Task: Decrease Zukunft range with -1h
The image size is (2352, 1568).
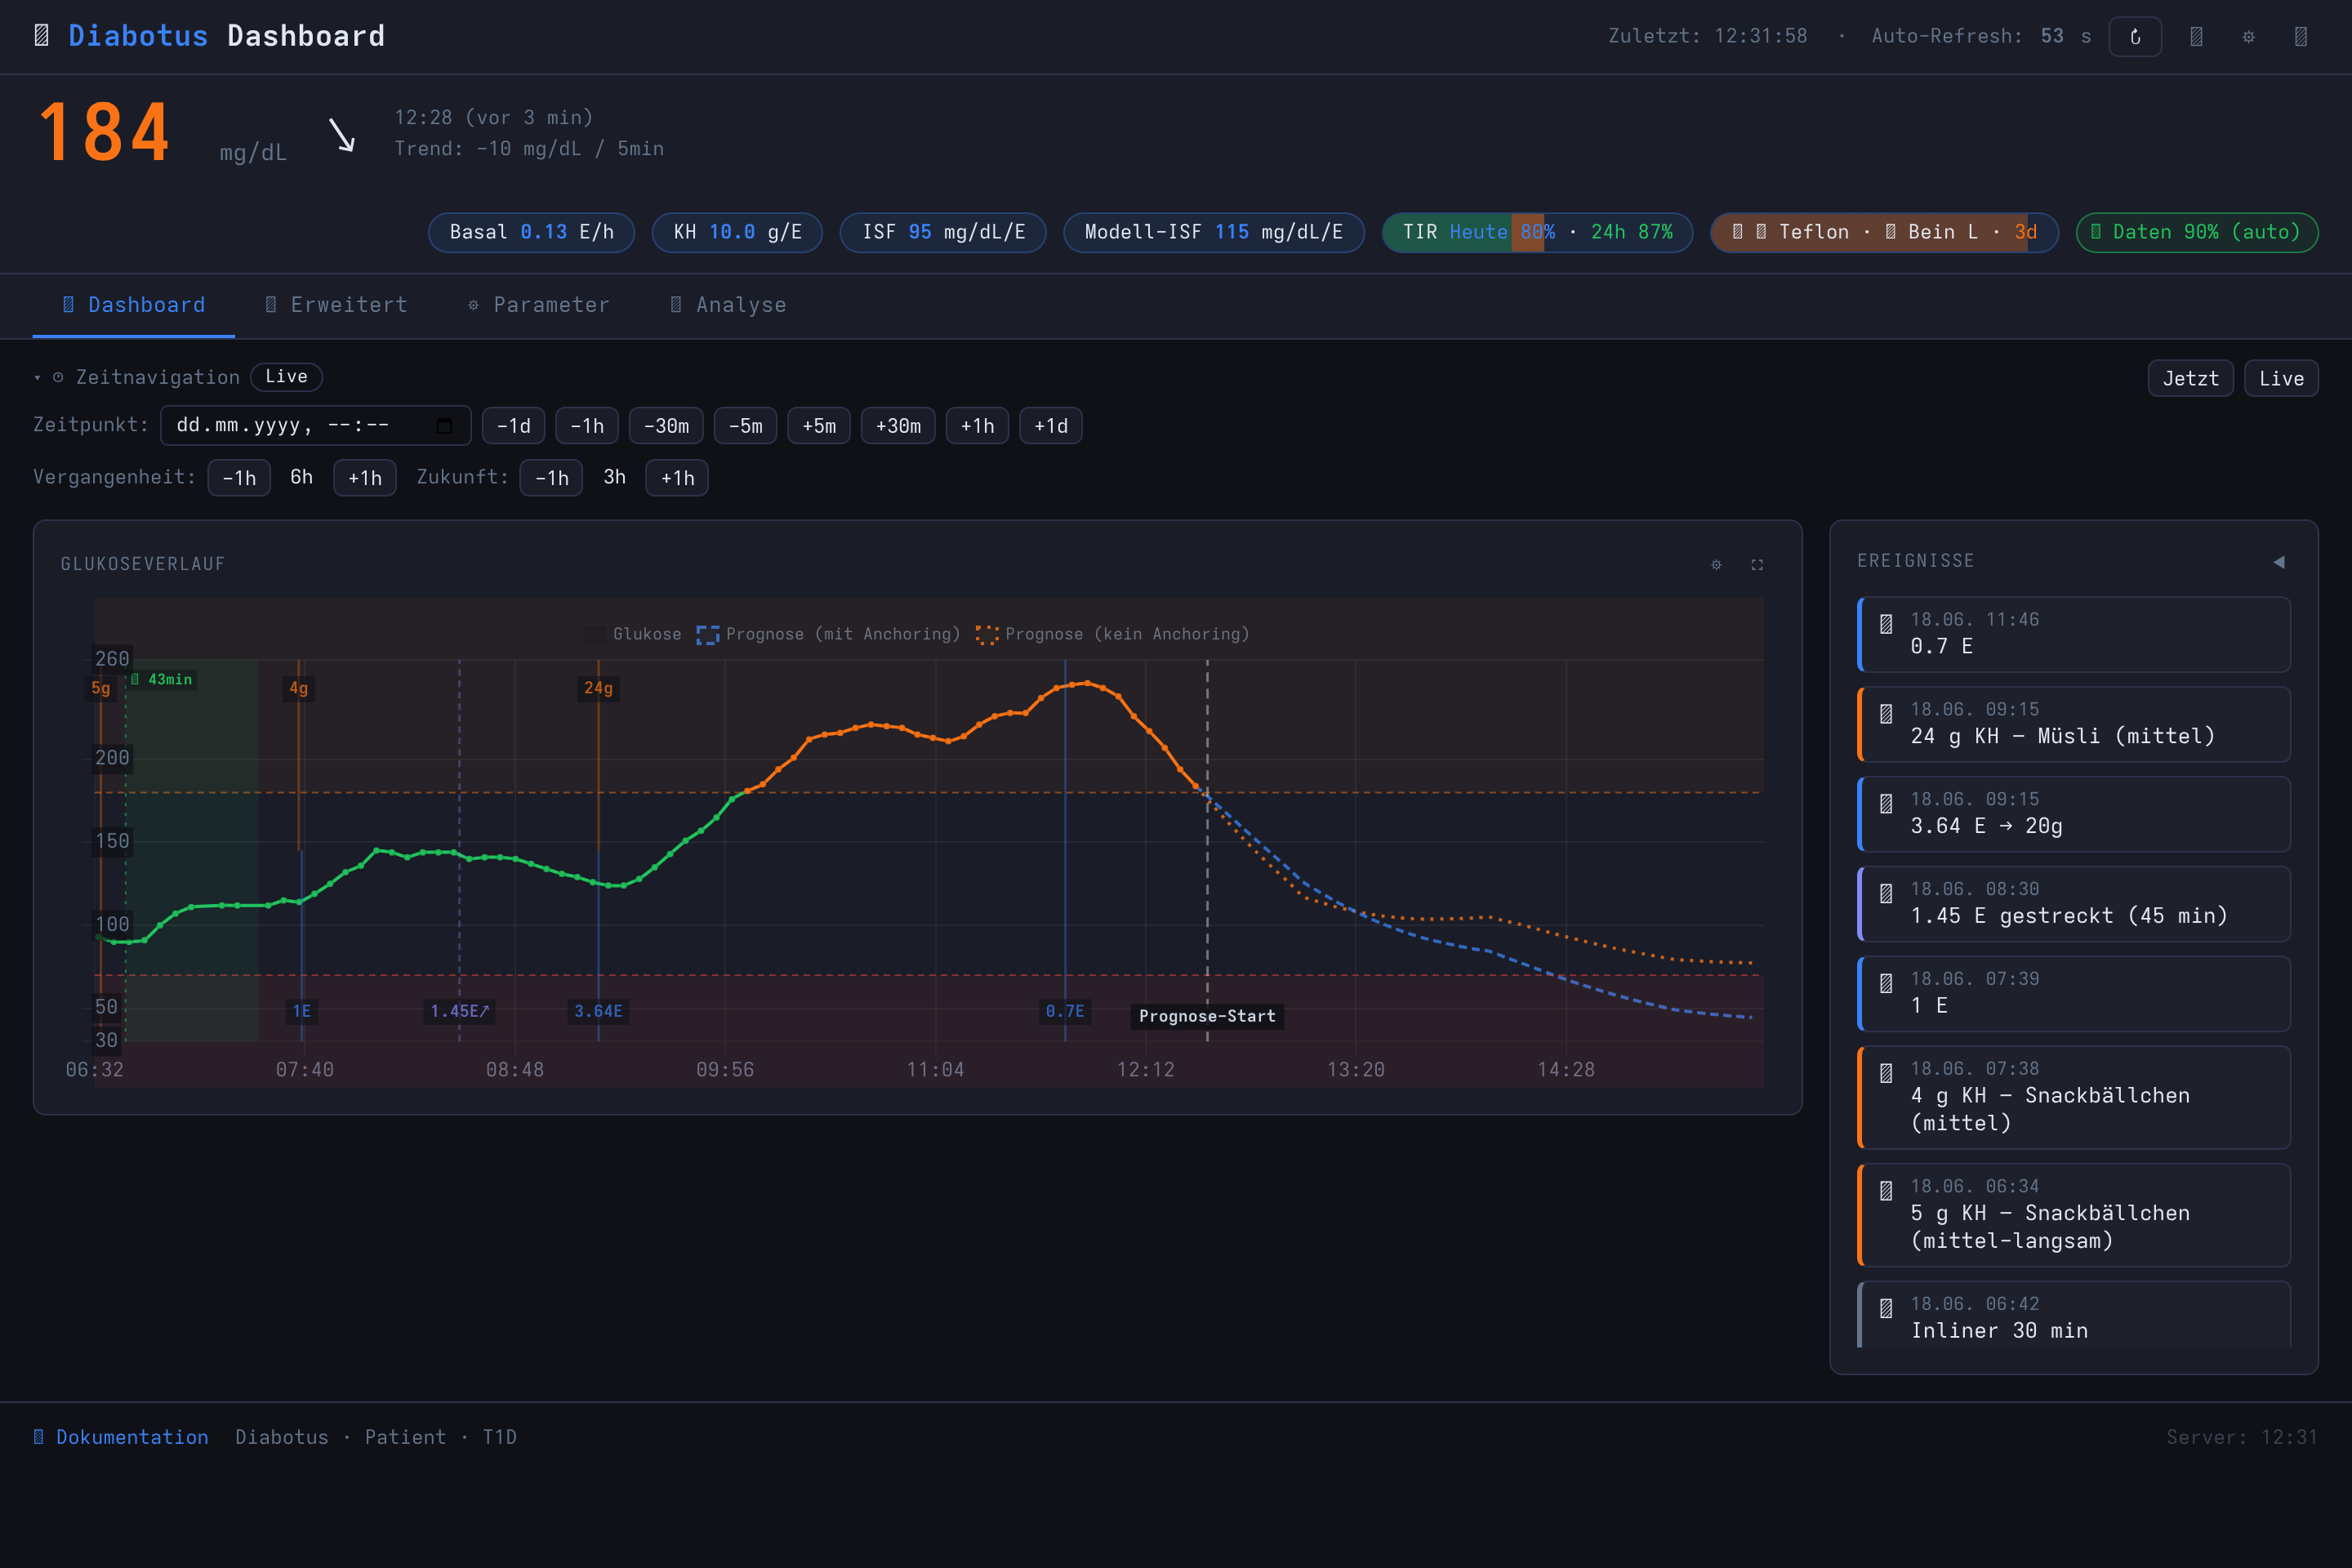Action: click(x=551, y=478)
